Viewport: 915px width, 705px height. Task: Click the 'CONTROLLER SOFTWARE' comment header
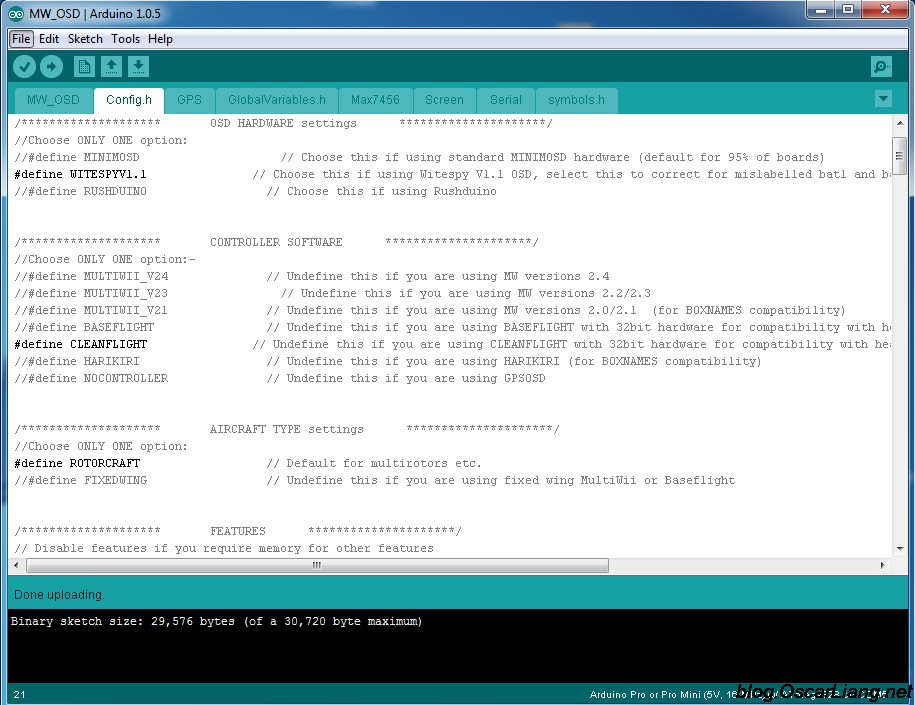click(x=276, y=242)
